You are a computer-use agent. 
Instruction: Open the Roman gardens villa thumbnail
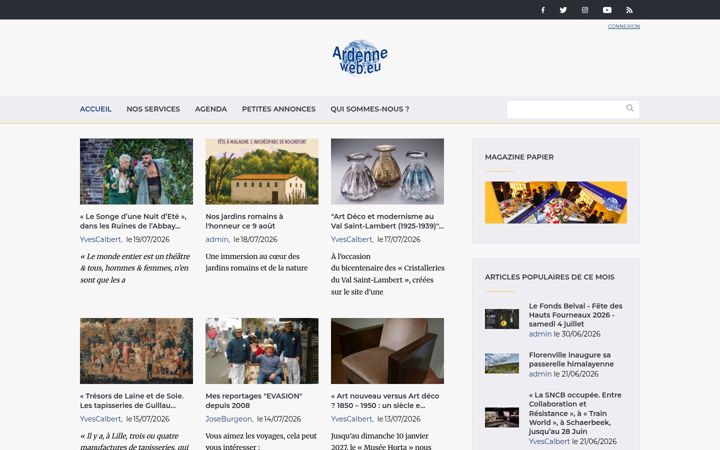point(262,171)
